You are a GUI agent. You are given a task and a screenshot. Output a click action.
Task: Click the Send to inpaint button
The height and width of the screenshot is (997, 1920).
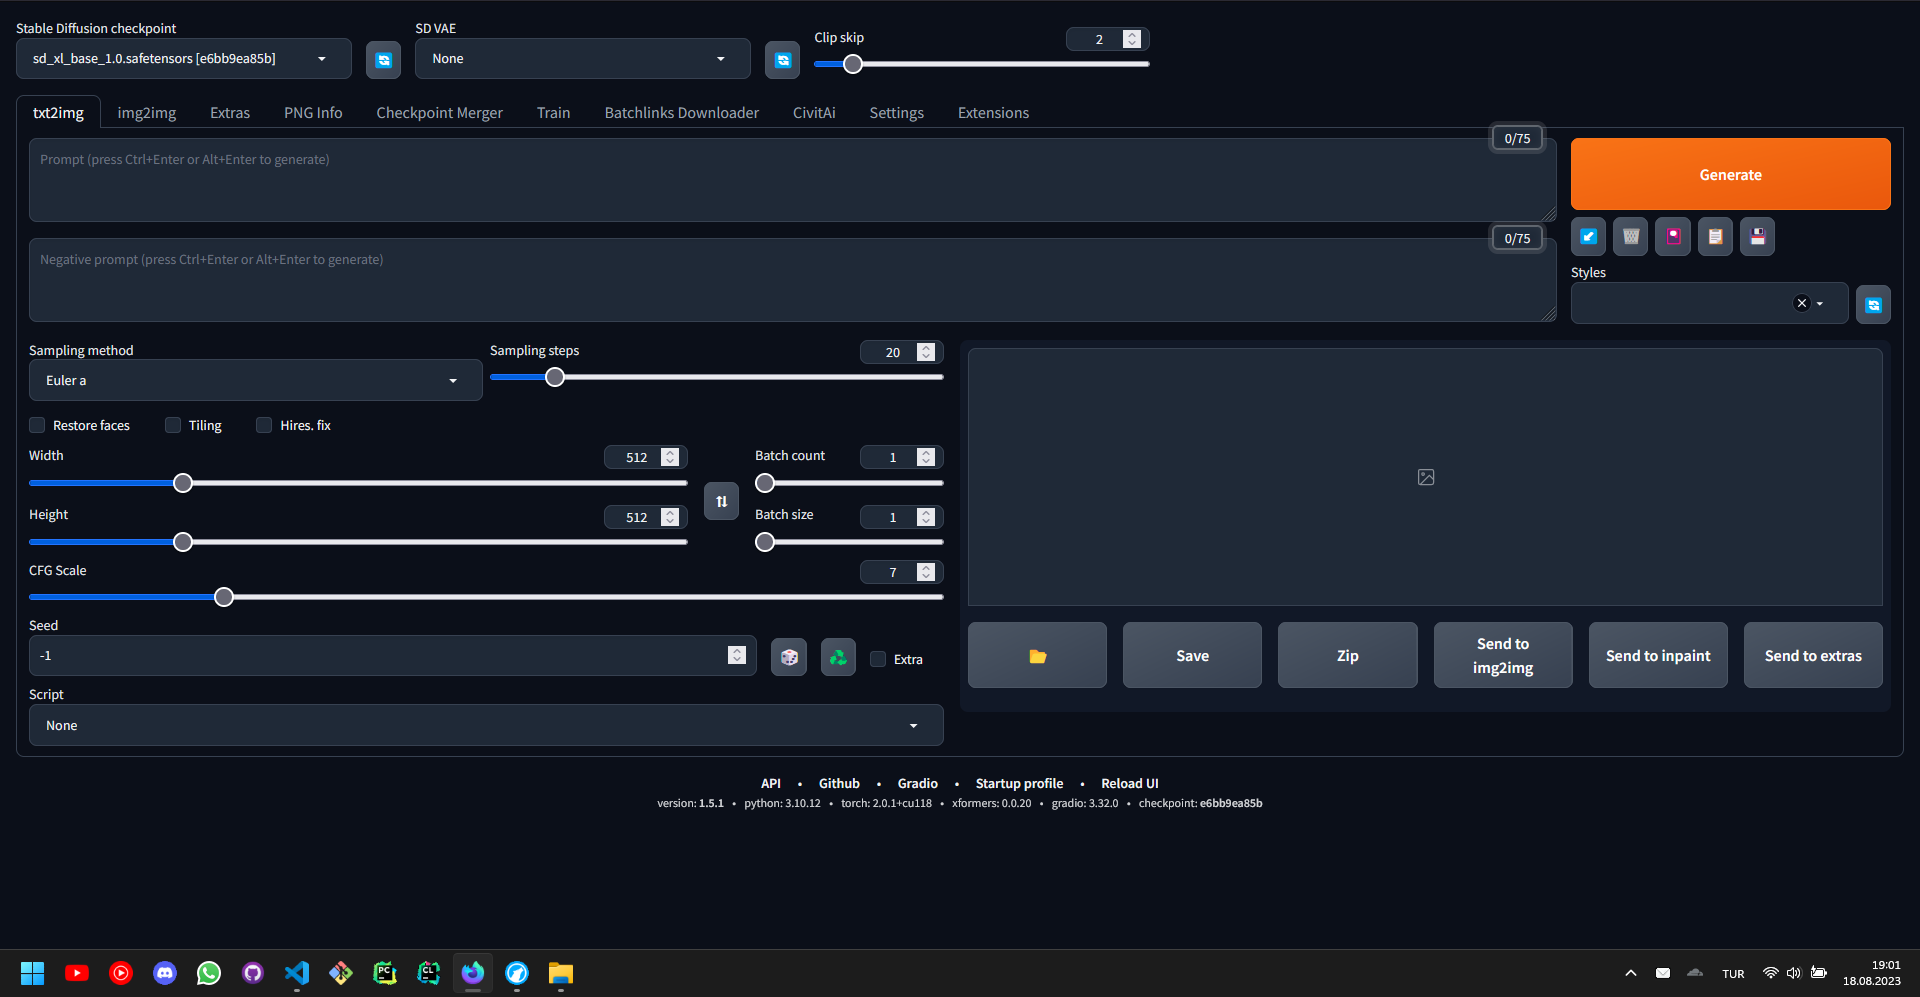[x=1657, y=656]
